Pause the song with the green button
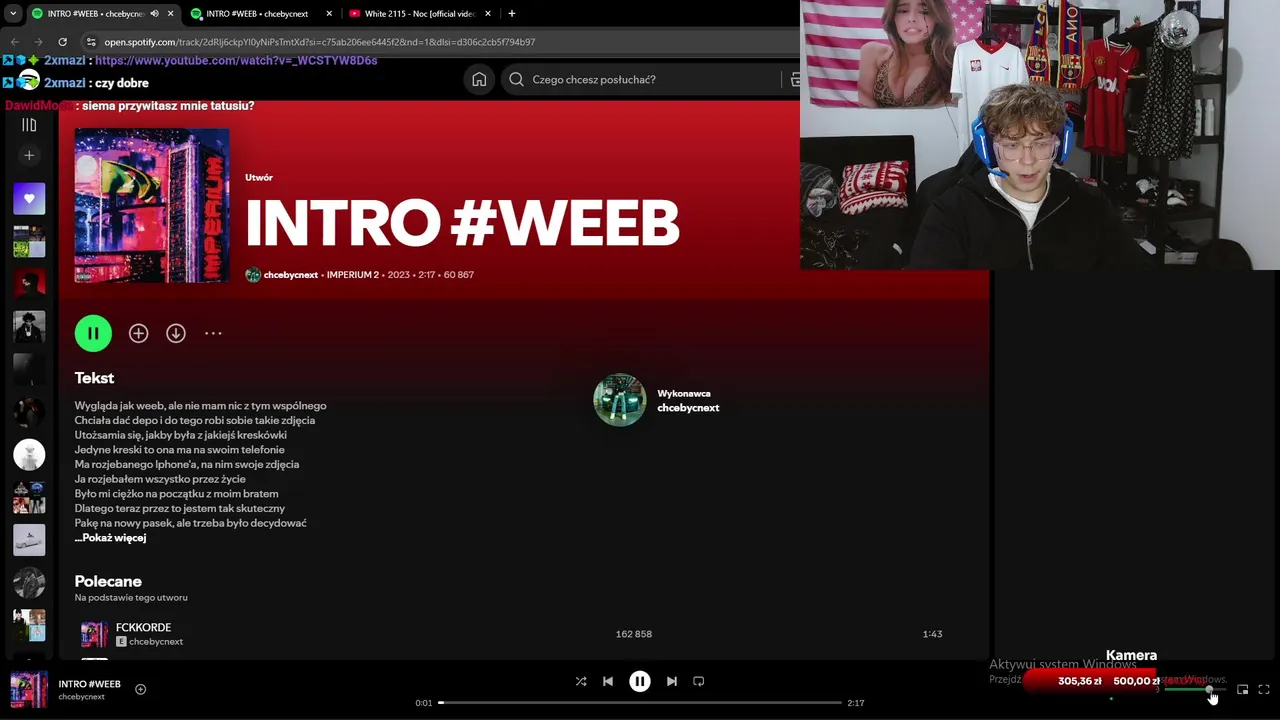 93,333
